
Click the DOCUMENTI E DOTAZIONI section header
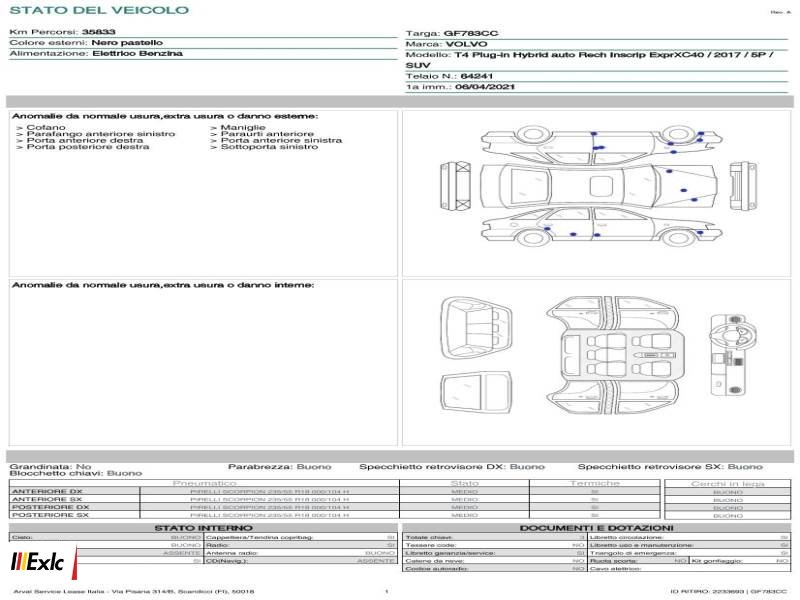coord(596,528)
